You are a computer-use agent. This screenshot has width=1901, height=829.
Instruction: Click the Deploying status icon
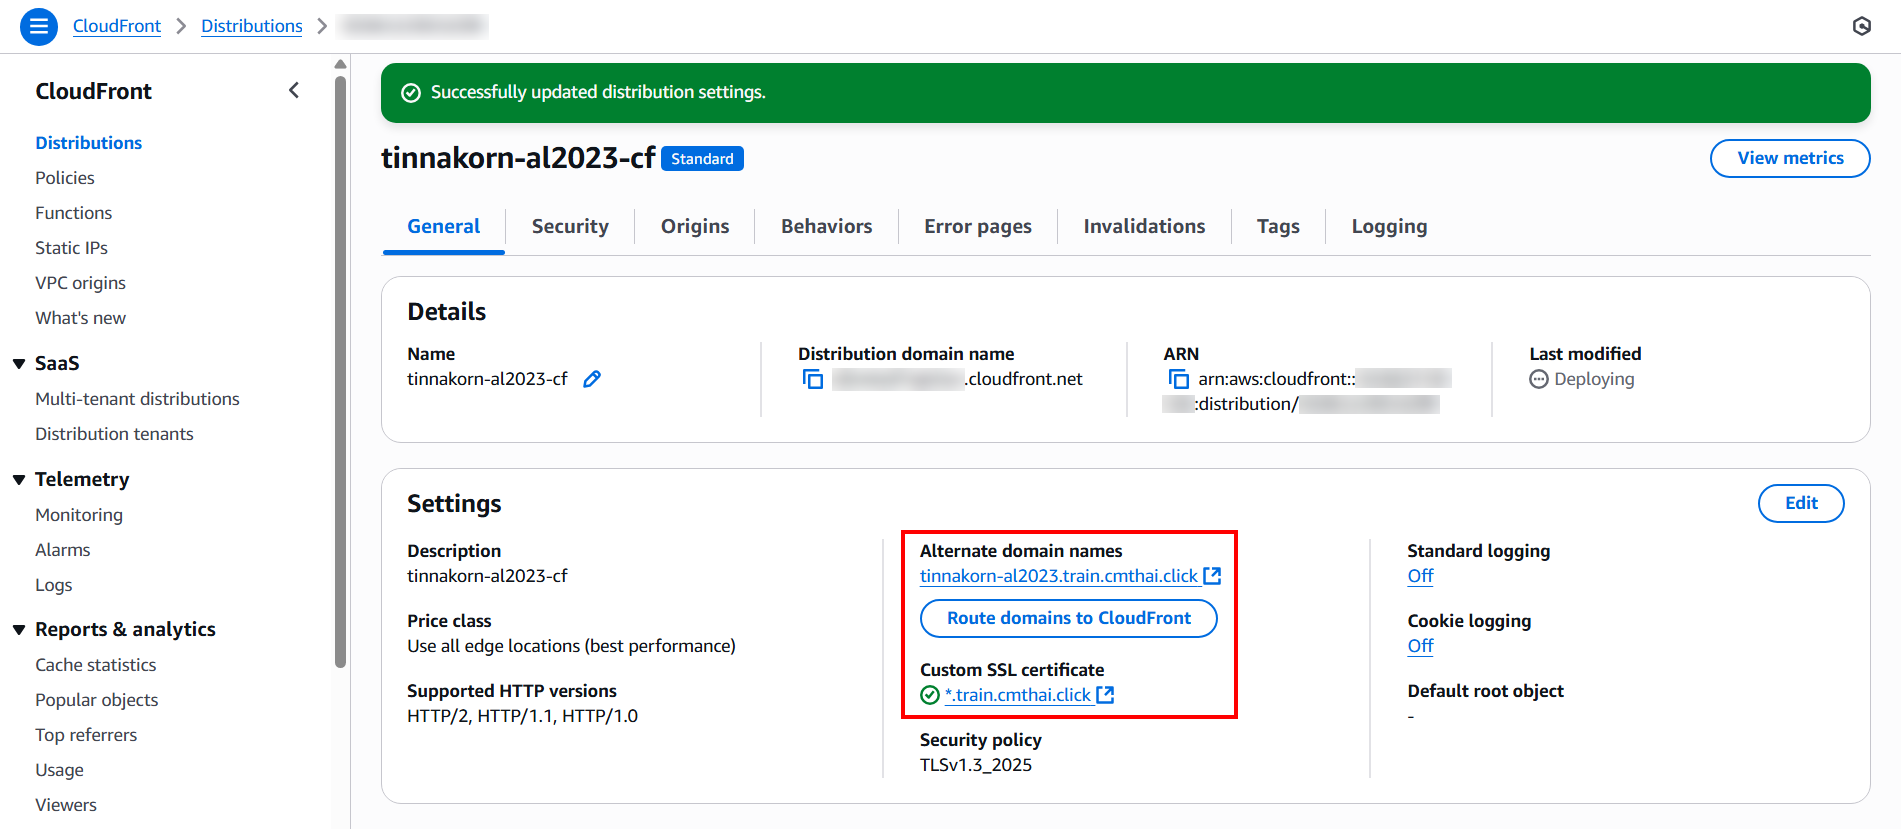point(1539,379)
